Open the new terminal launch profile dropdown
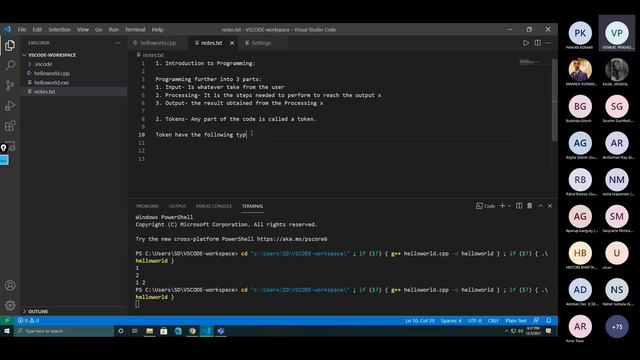The image size is (640, 360). pos(509,206)
